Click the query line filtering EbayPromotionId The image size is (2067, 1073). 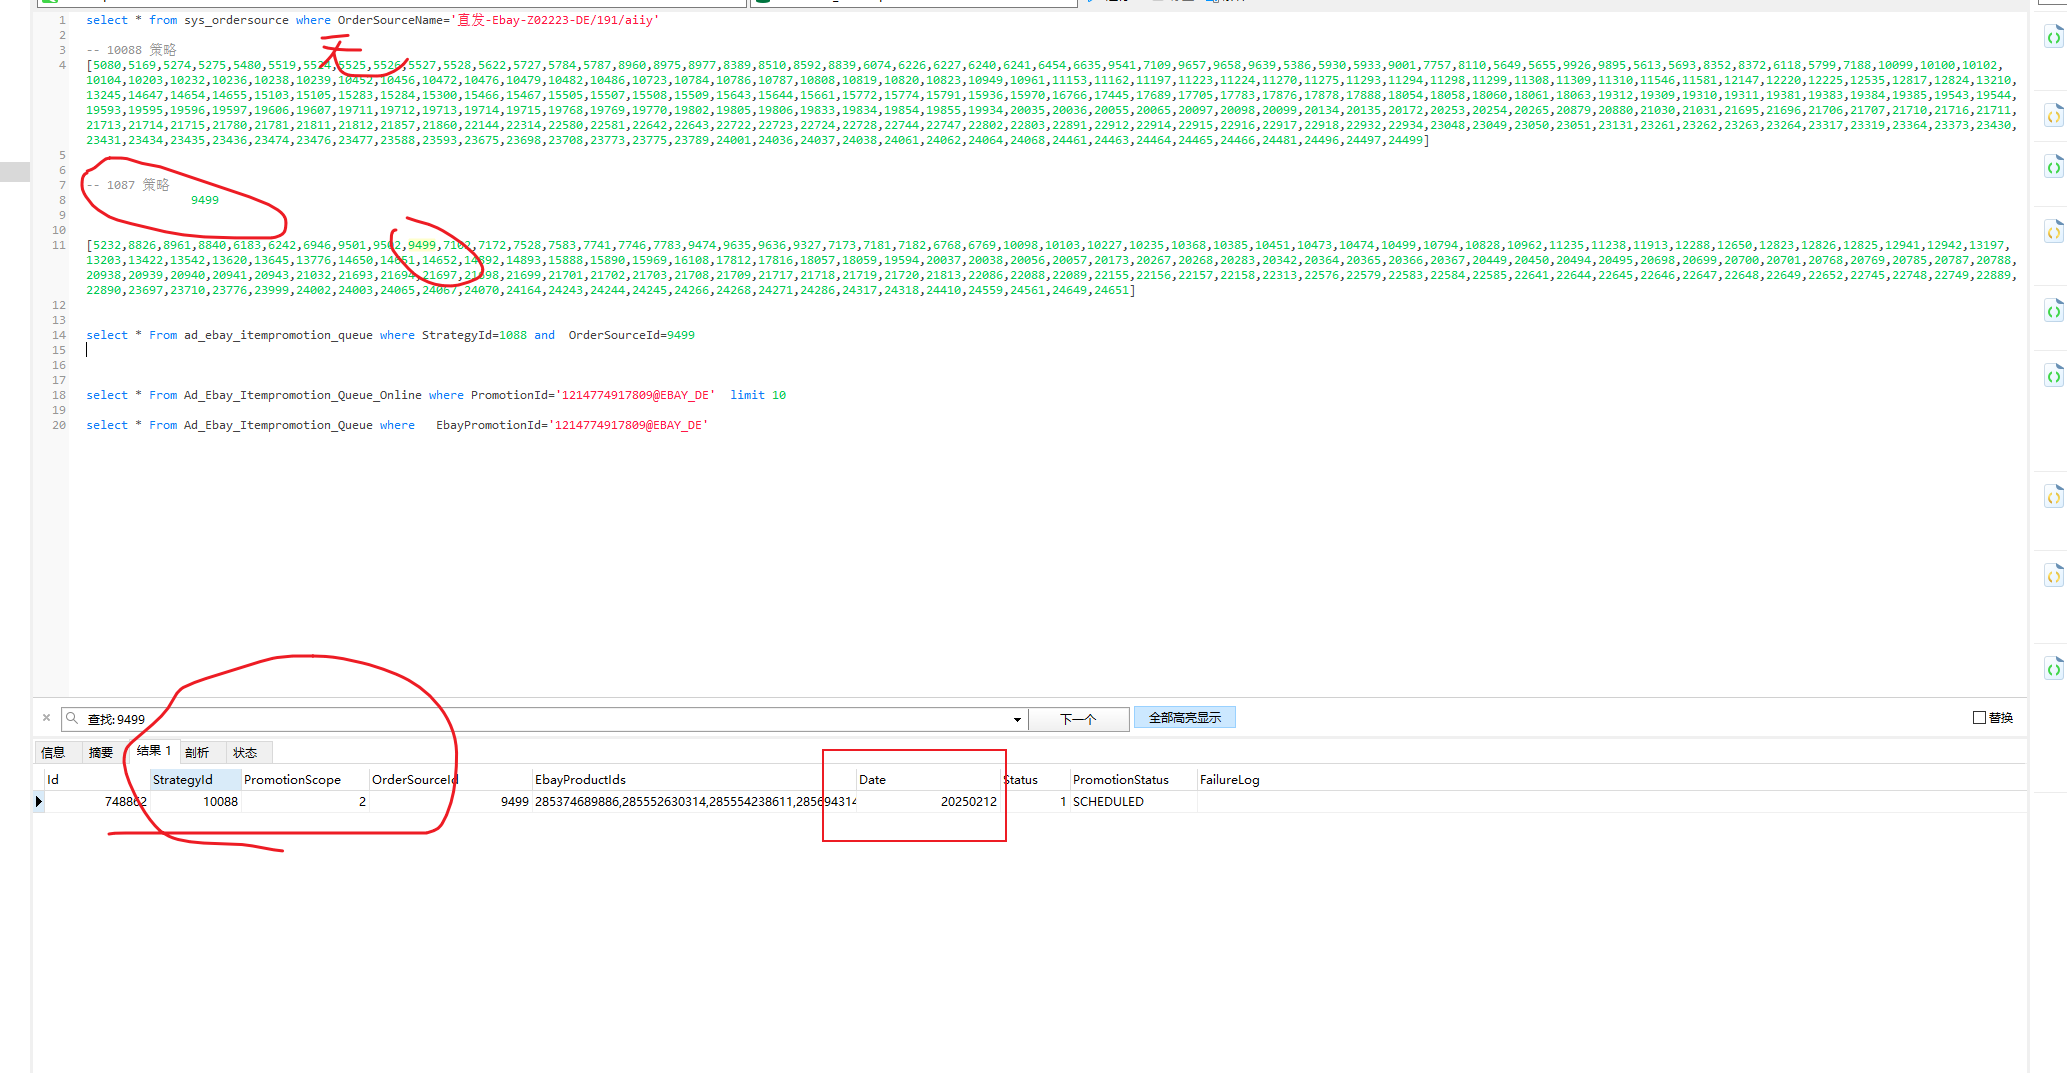coord(397,425)
